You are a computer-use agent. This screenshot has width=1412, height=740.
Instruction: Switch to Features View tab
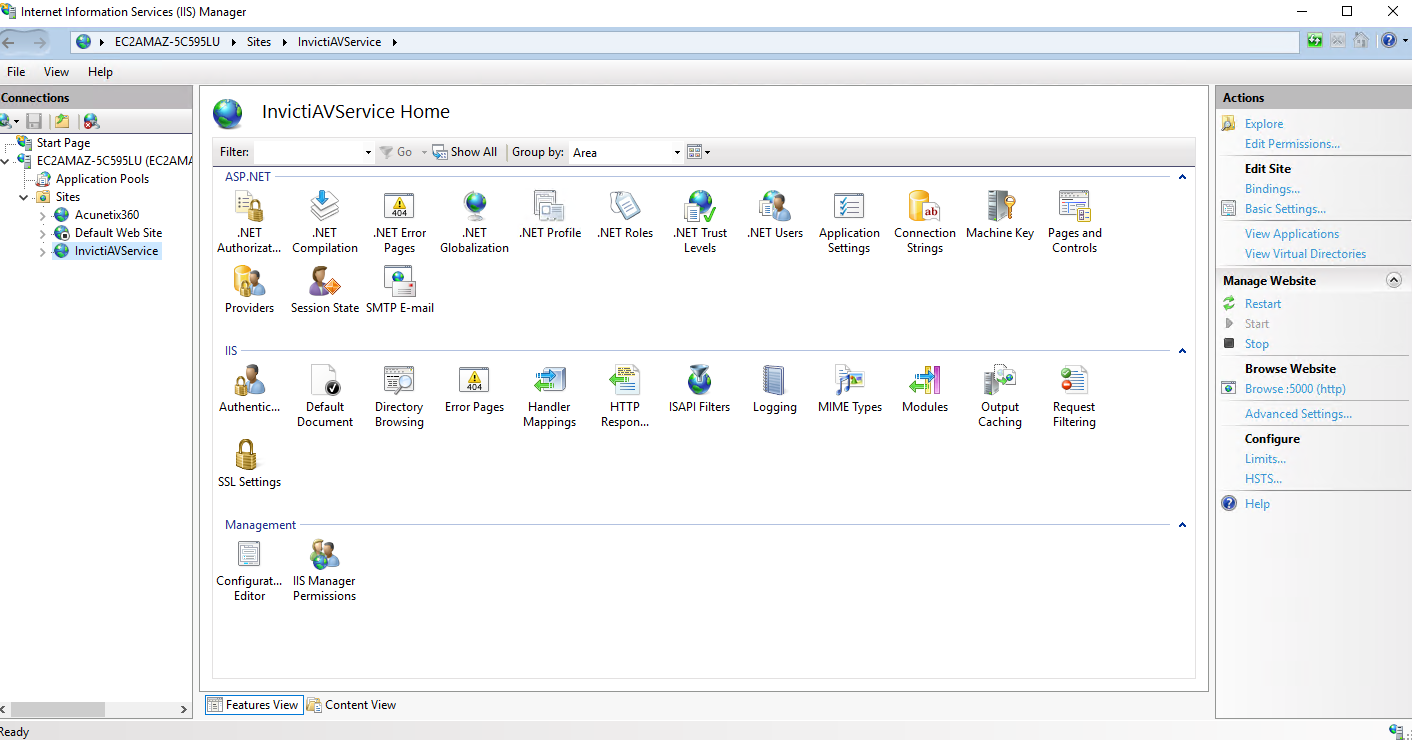[253, 705]
